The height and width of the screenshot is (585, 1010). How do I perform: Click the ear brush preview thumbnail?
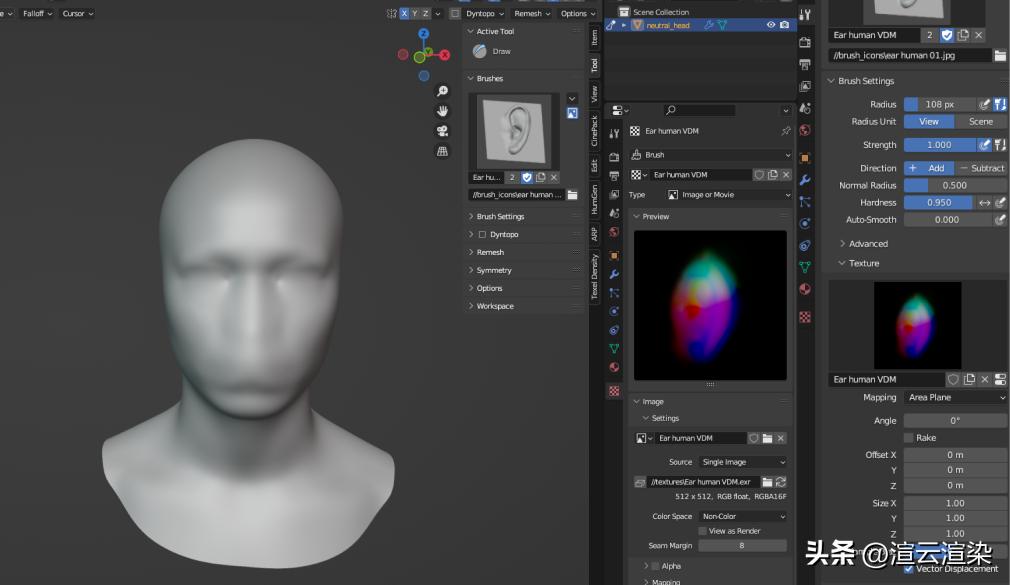coord(512,130)
